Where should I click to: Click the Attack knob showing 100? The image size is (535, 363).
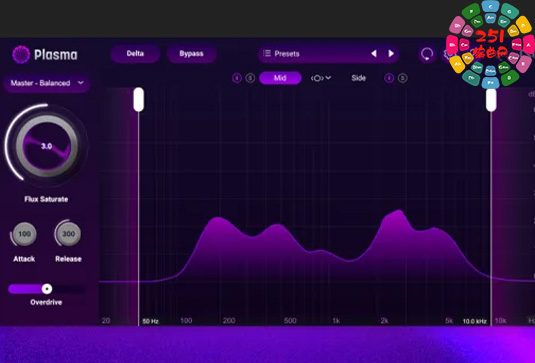[24, 234]
